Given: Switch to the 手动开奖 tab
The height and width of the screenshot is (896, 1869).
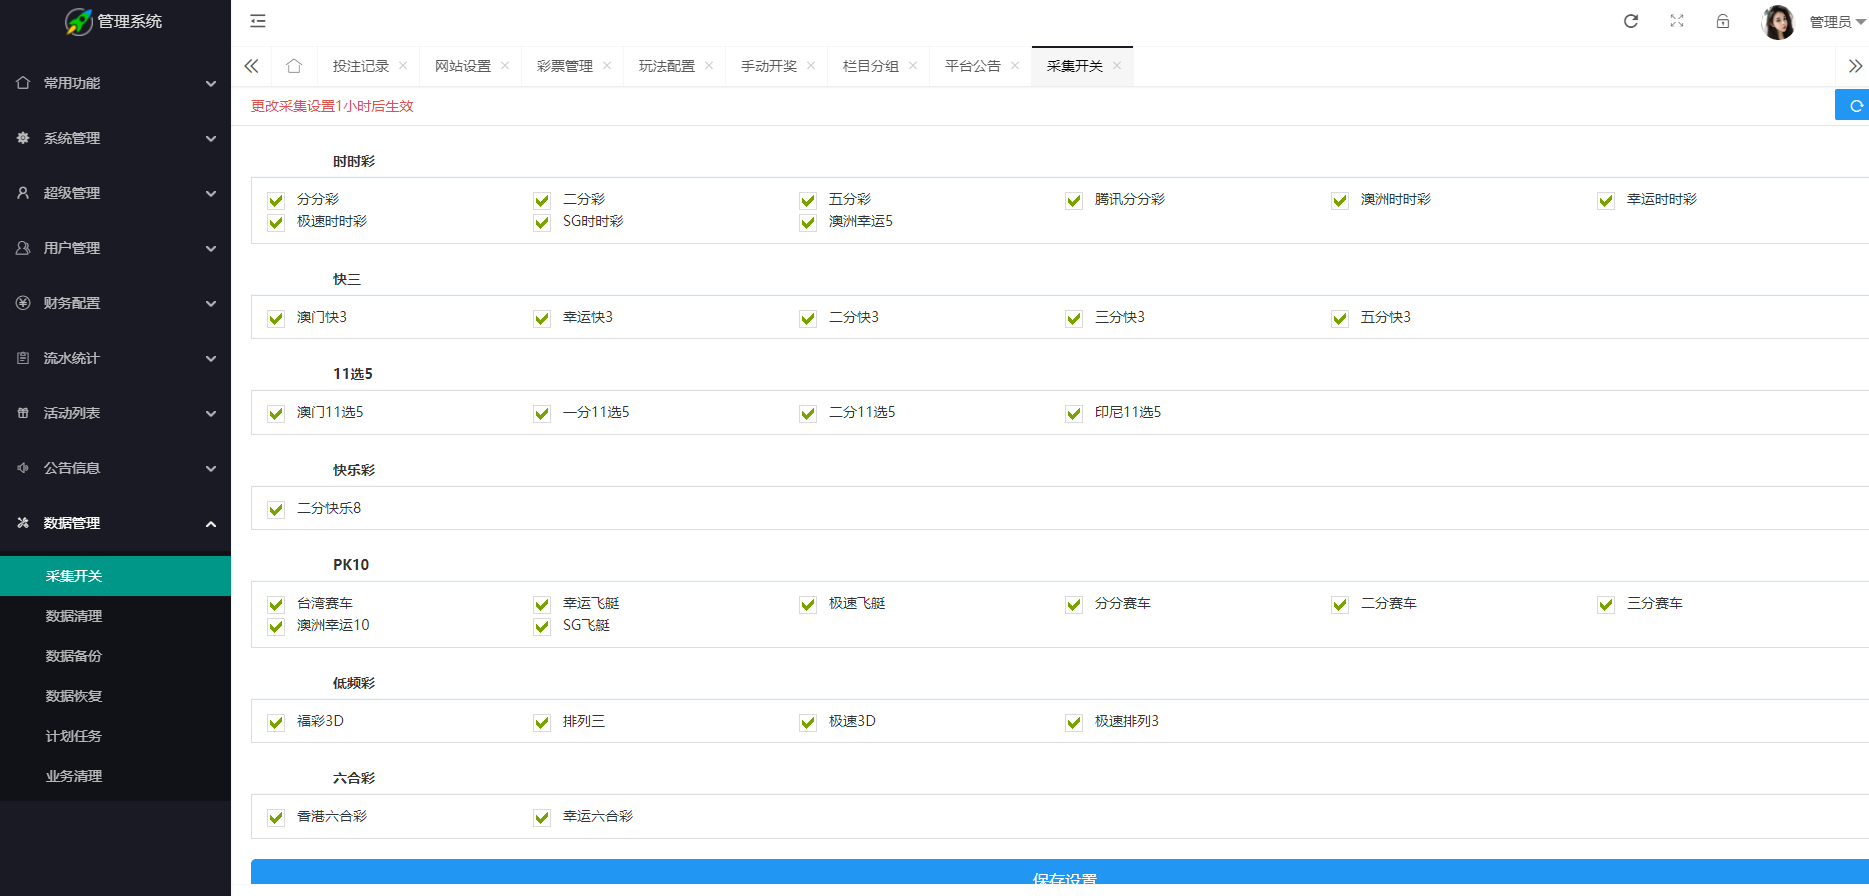Looking at the screenshot, I should tap(769, 66).
